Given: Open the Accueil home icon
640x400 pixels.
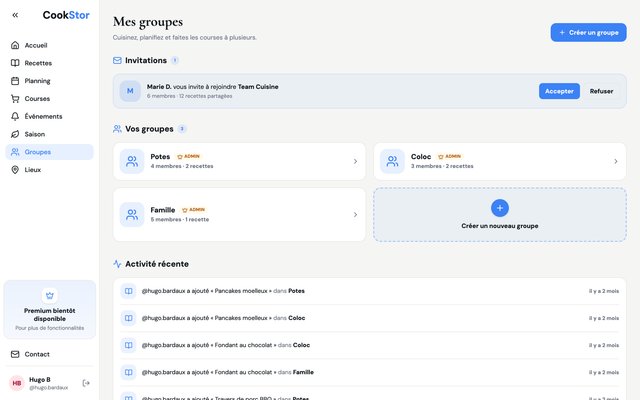Looking at the screenshot, I should coord(15,45).
